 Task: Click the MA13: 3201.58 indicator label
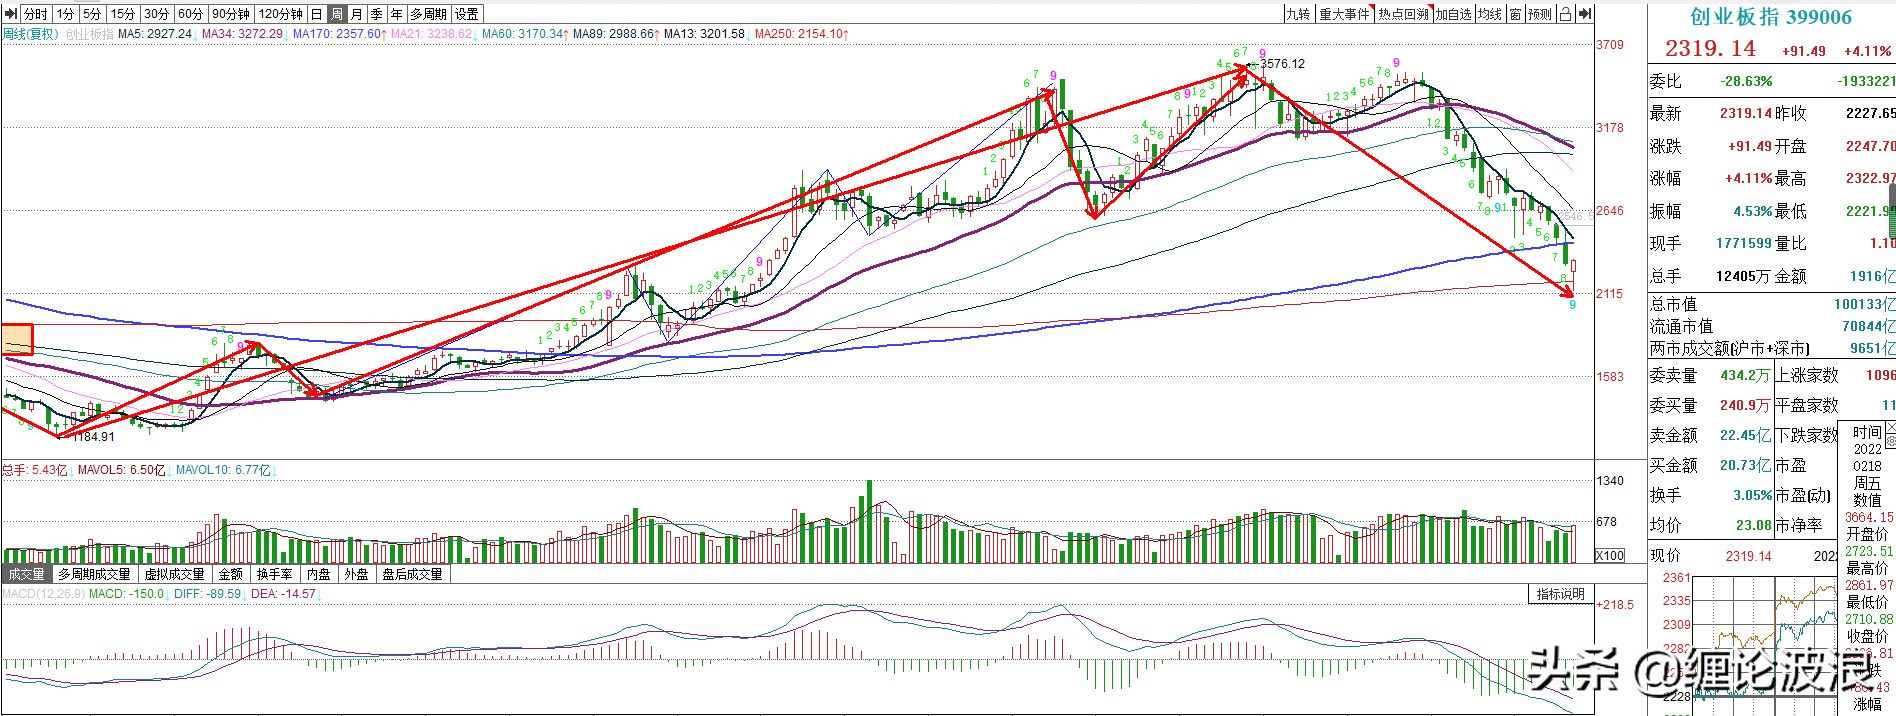pos(704,34)
